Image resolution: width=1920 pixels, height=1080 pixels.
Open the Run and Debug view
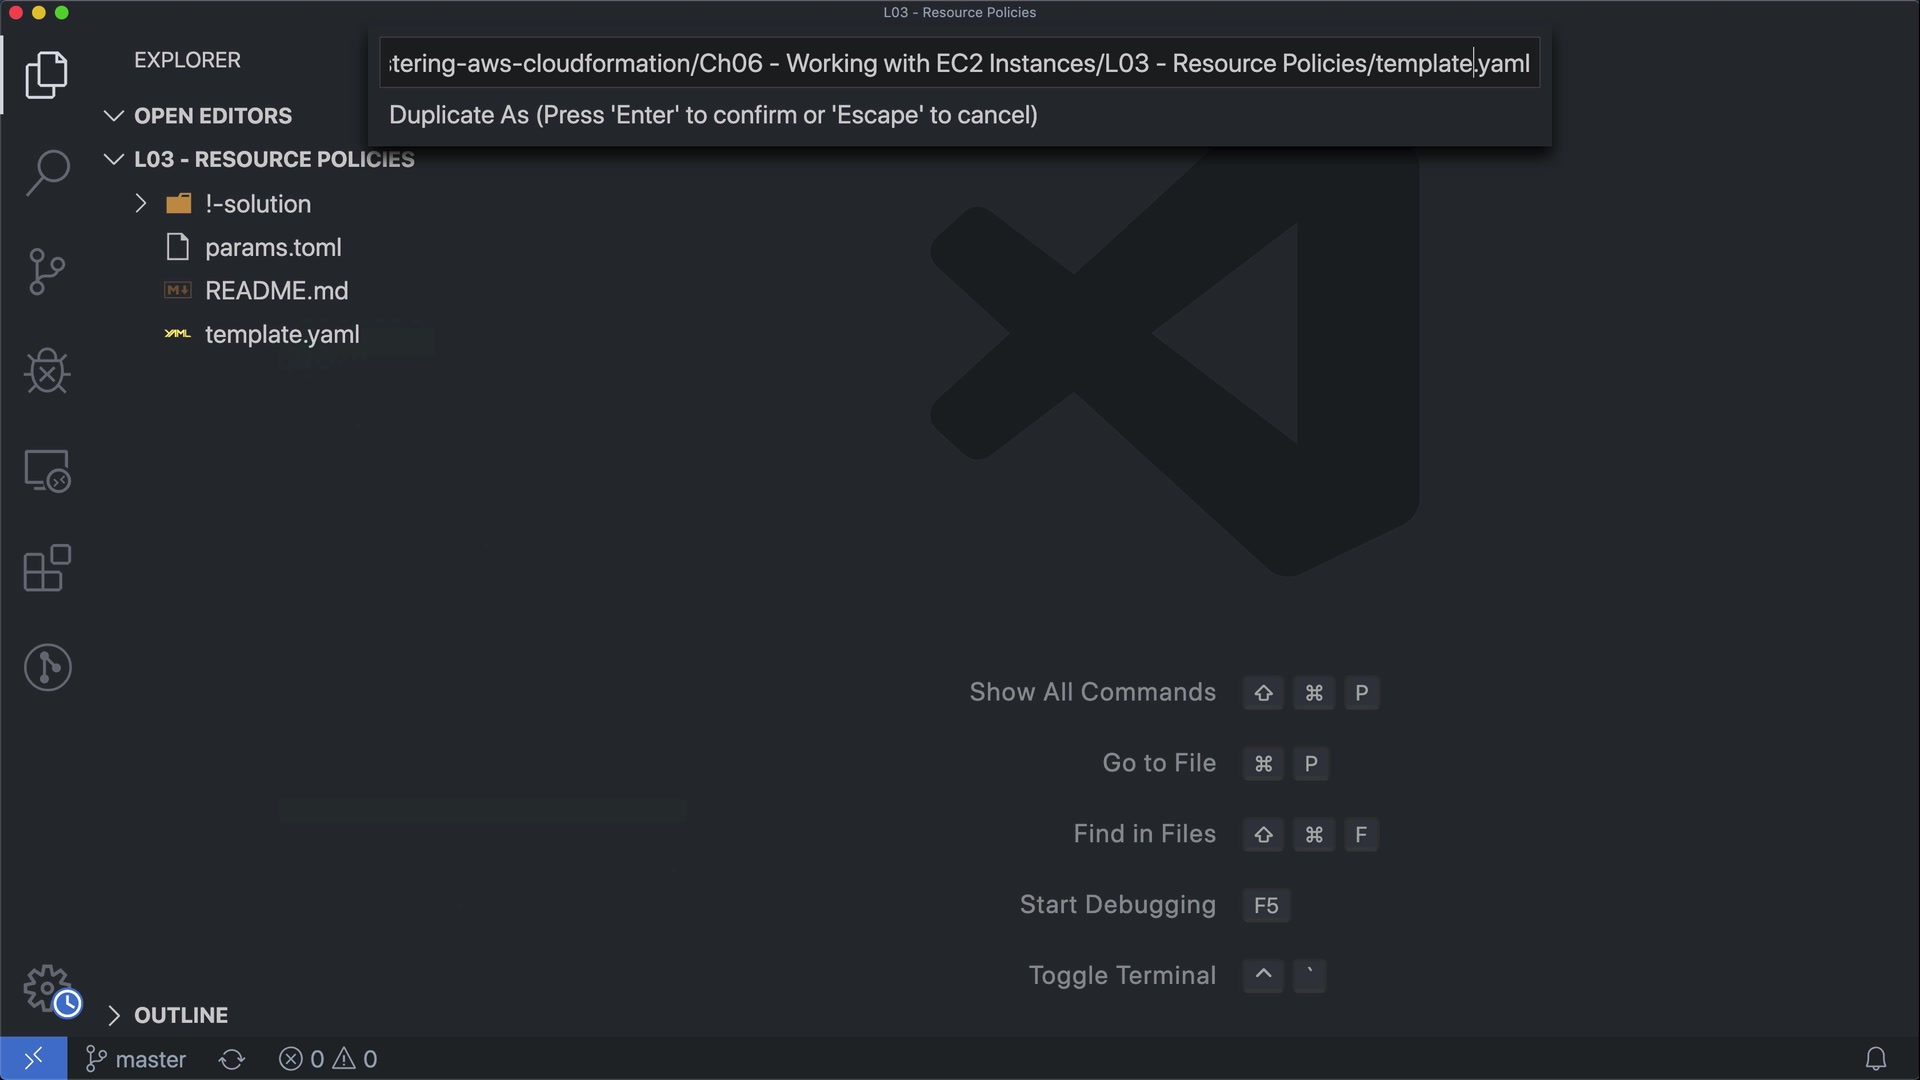(x=47, y=371)
